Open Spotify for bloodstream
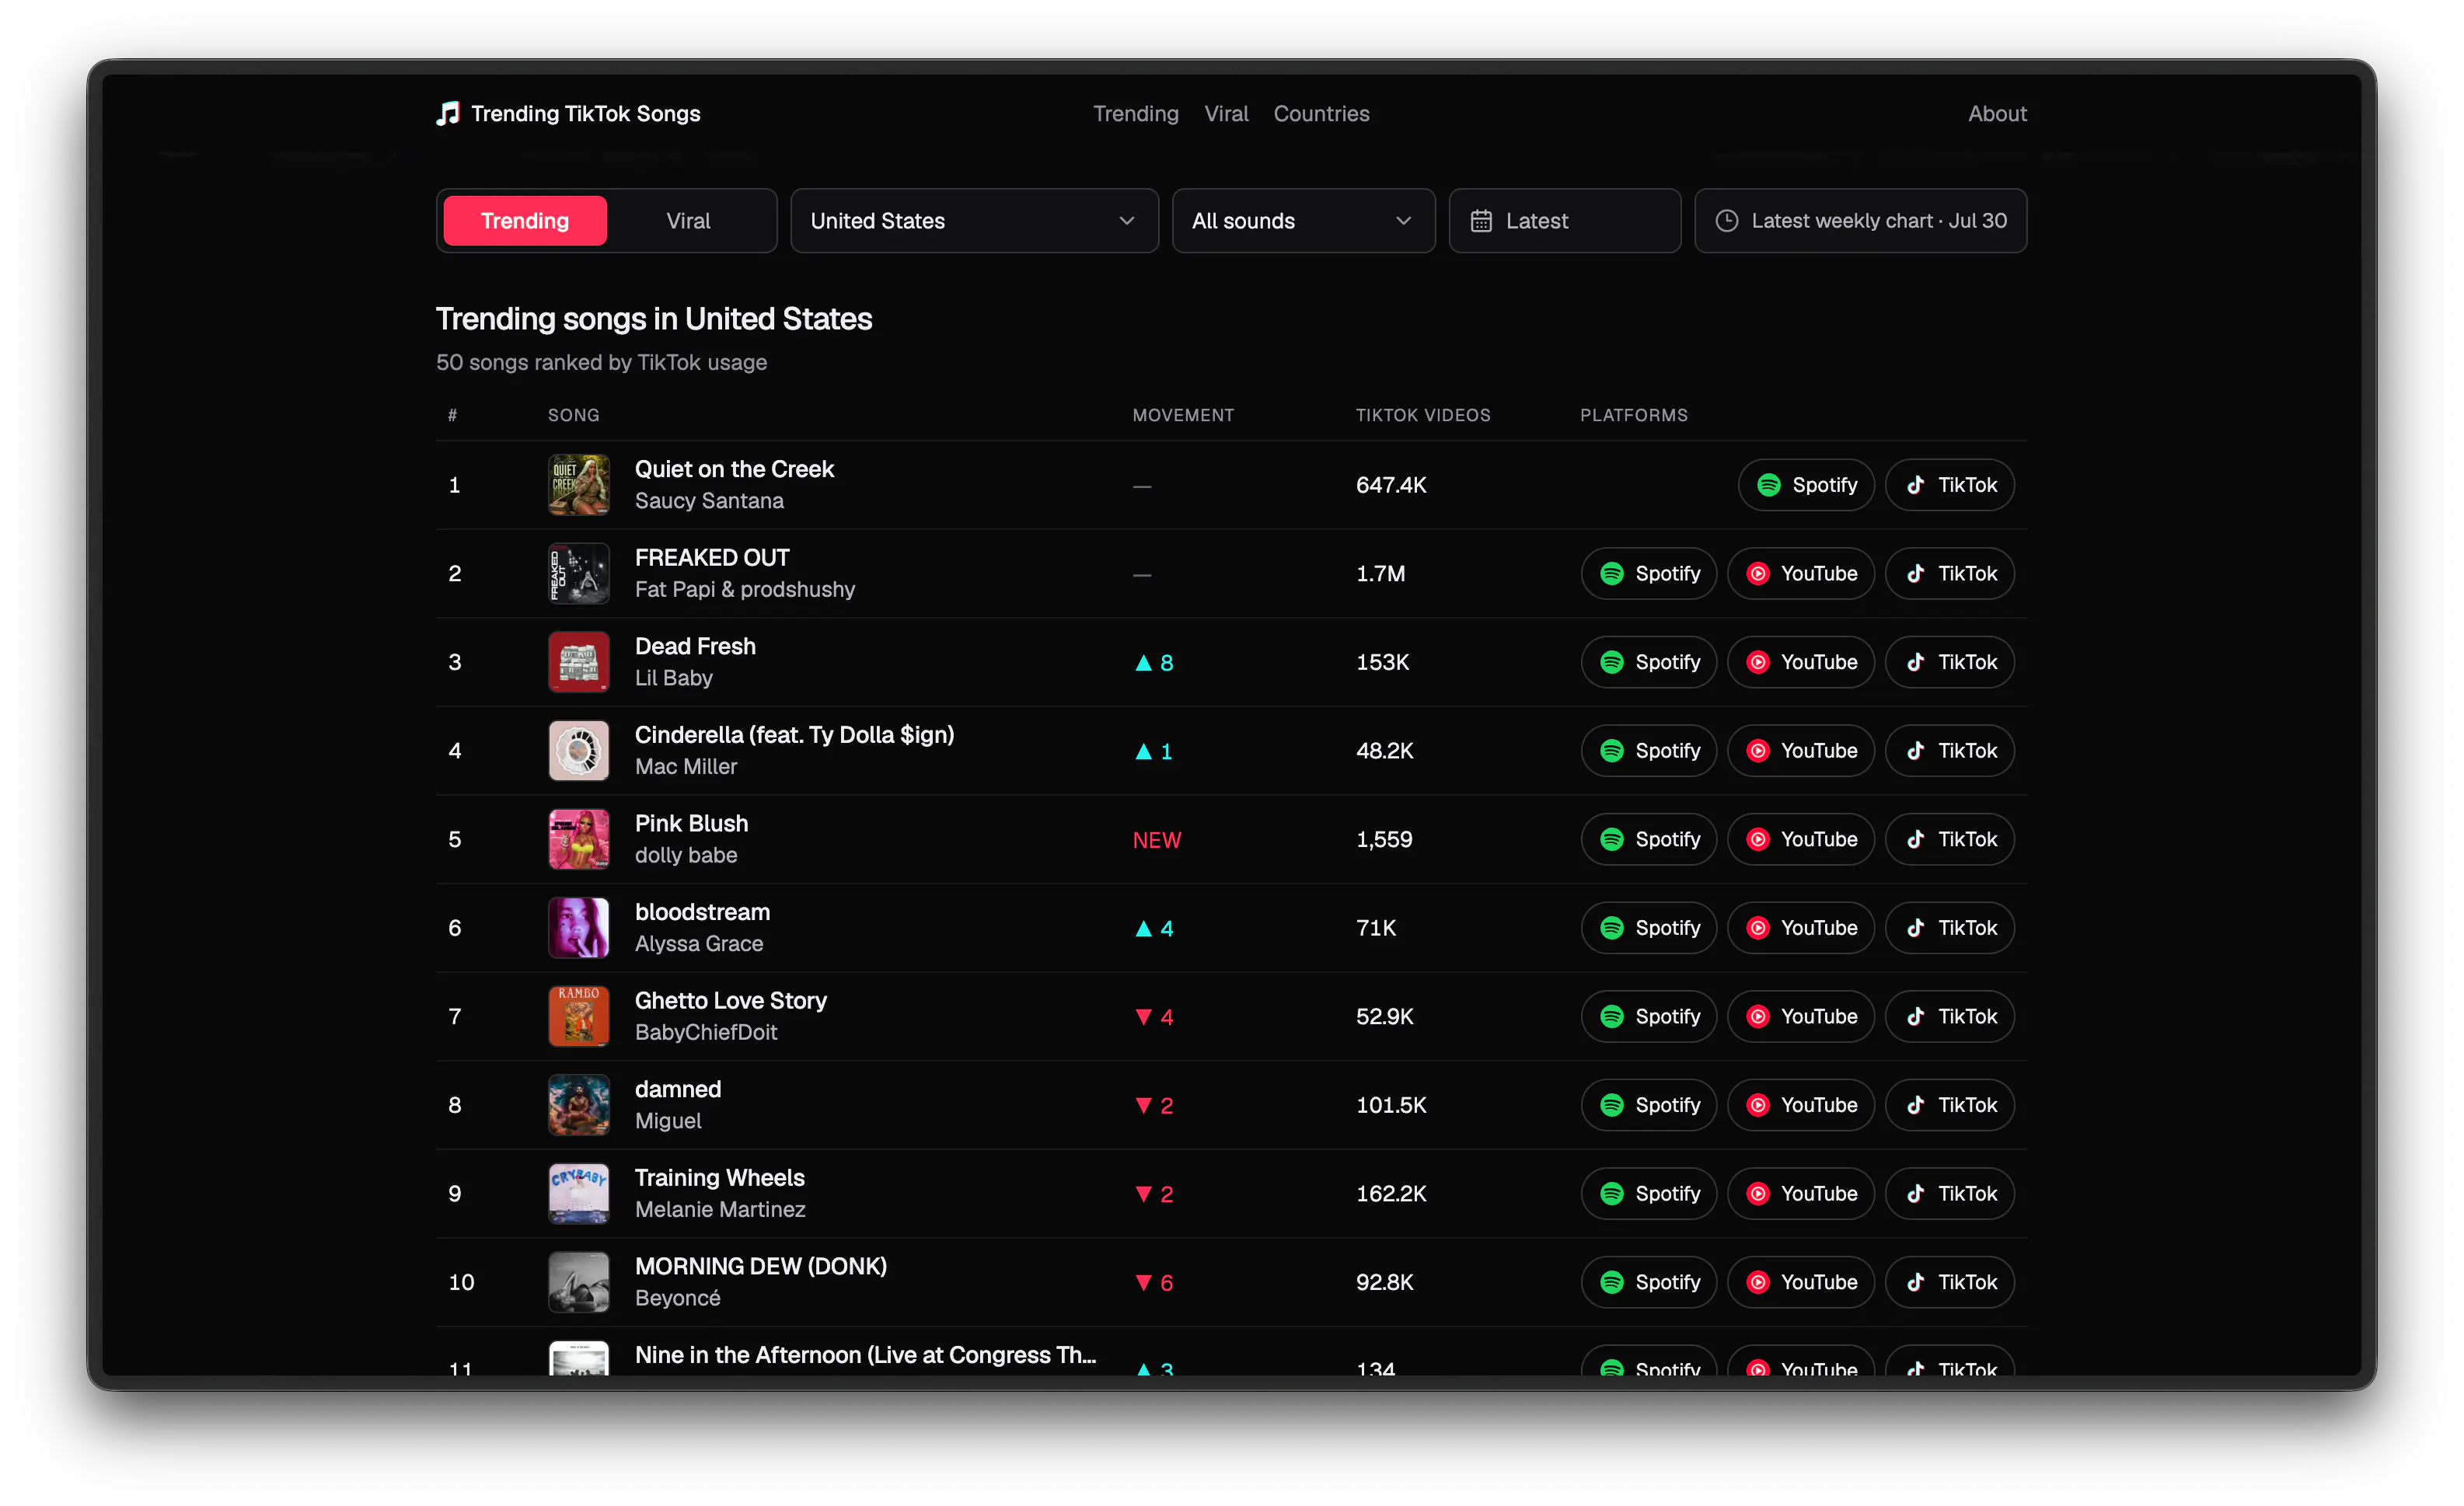The height and width of the screenshot is (1506, 2464). click(x=1649, y=928)
